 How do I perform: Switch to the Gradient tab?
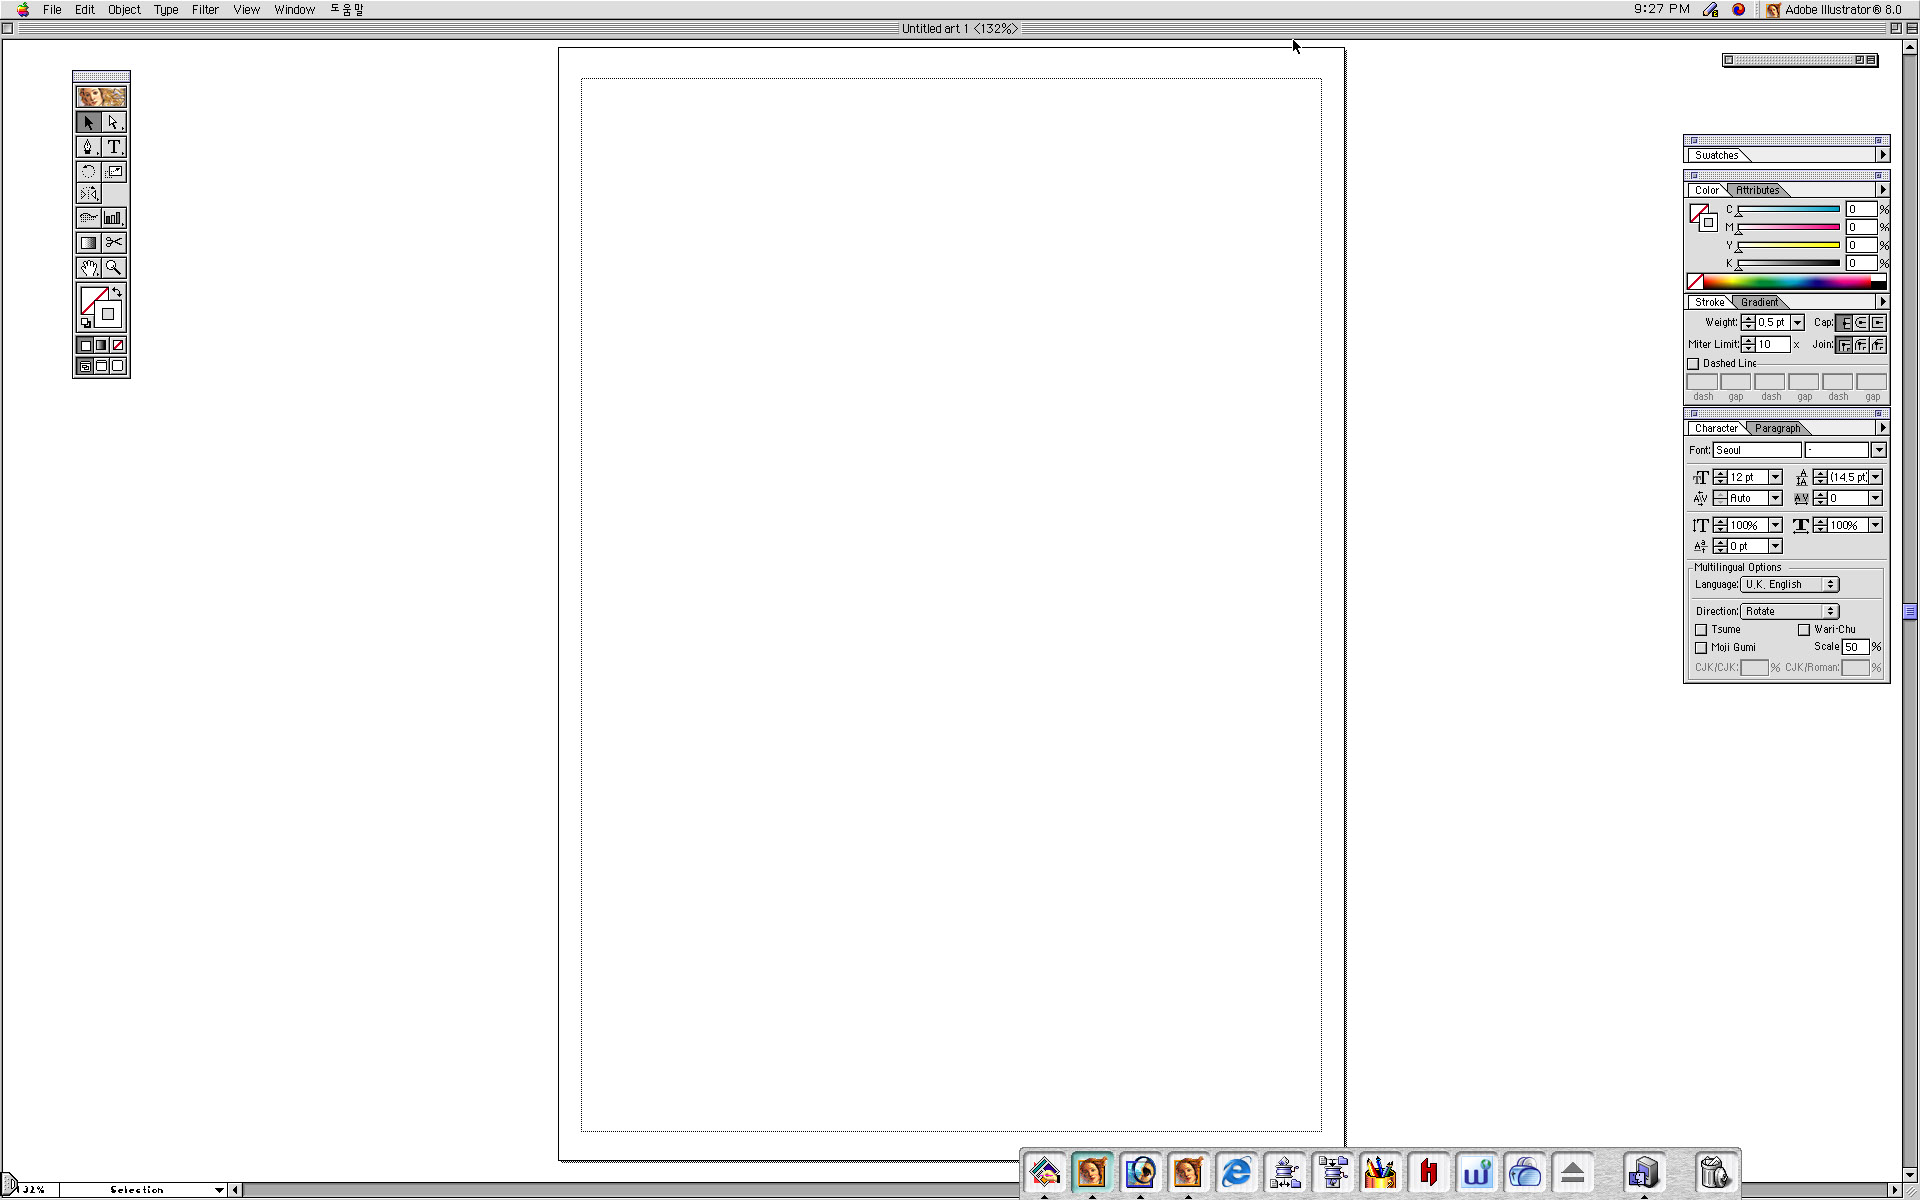pos(1759,302)
